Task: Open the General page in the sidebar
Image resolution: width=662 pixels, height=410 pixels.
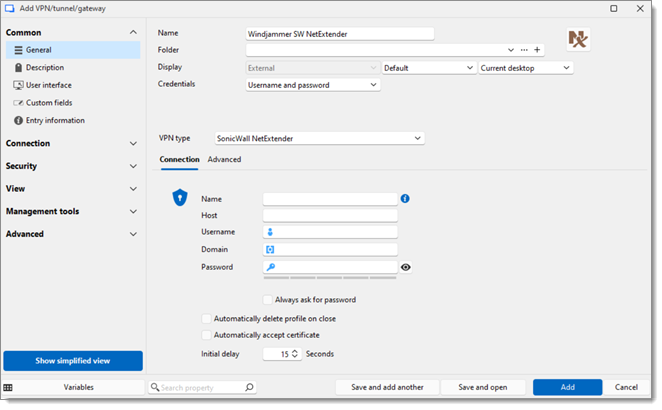Action: click(73, 50)
